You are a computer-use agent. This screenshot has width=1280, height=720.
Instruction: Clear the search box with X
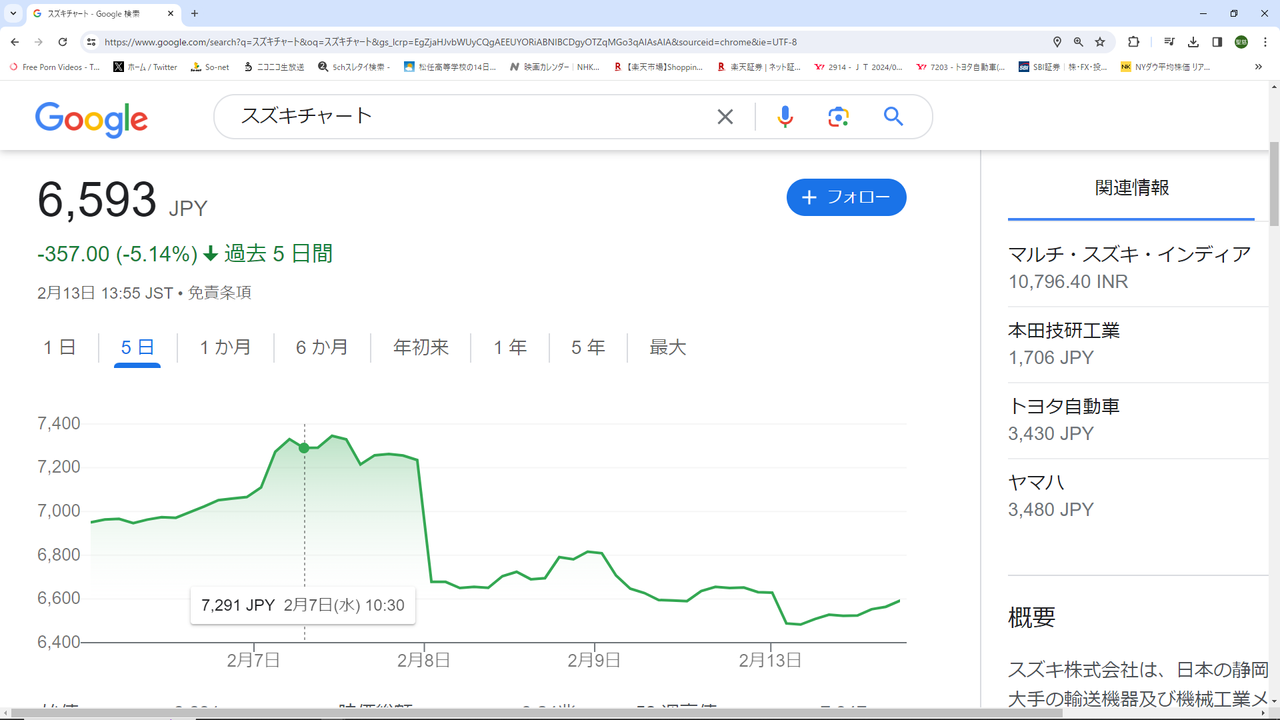point(725,117)
